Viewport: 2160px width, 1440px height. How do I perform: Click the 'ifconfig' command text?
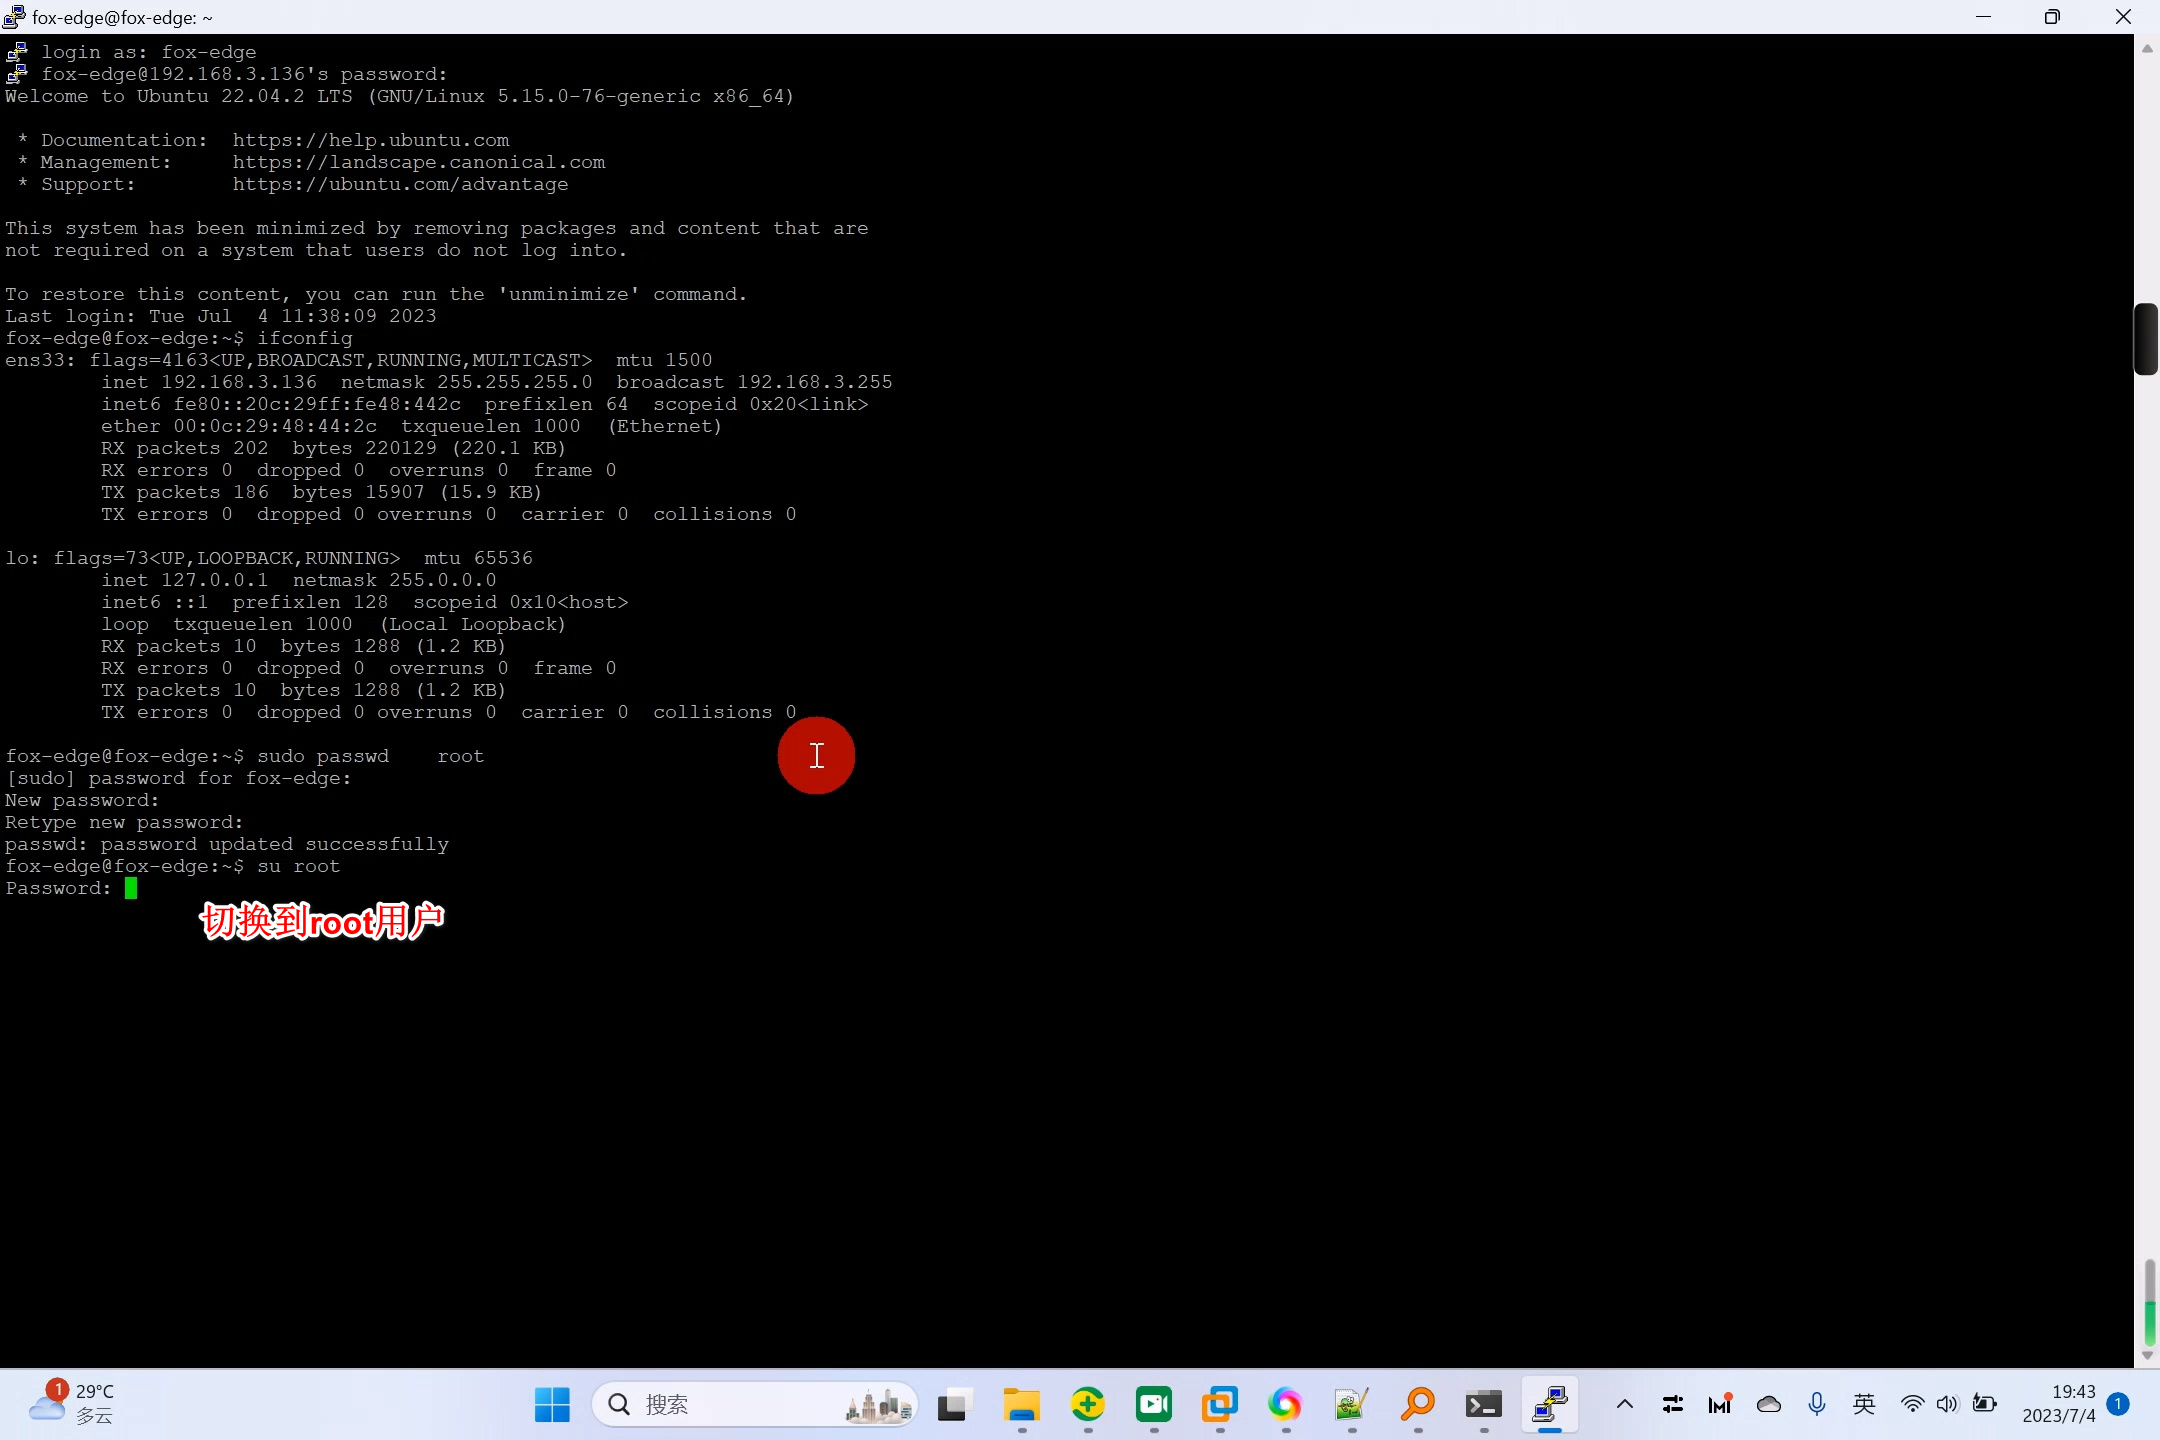[x=305, y=338]
